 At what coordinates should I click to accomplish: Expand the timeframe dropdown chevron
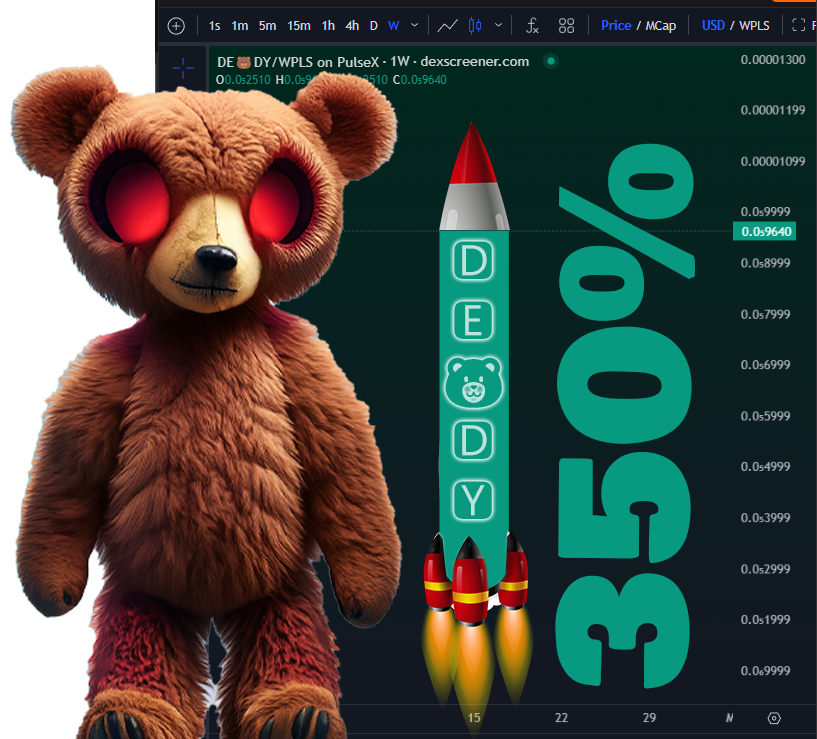pos(414,25)
